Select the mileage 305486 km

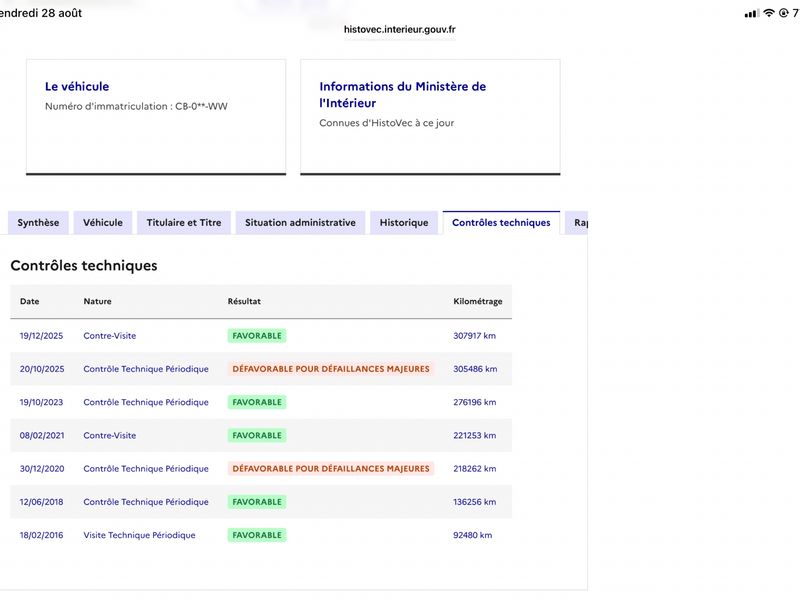coord(475,369)
